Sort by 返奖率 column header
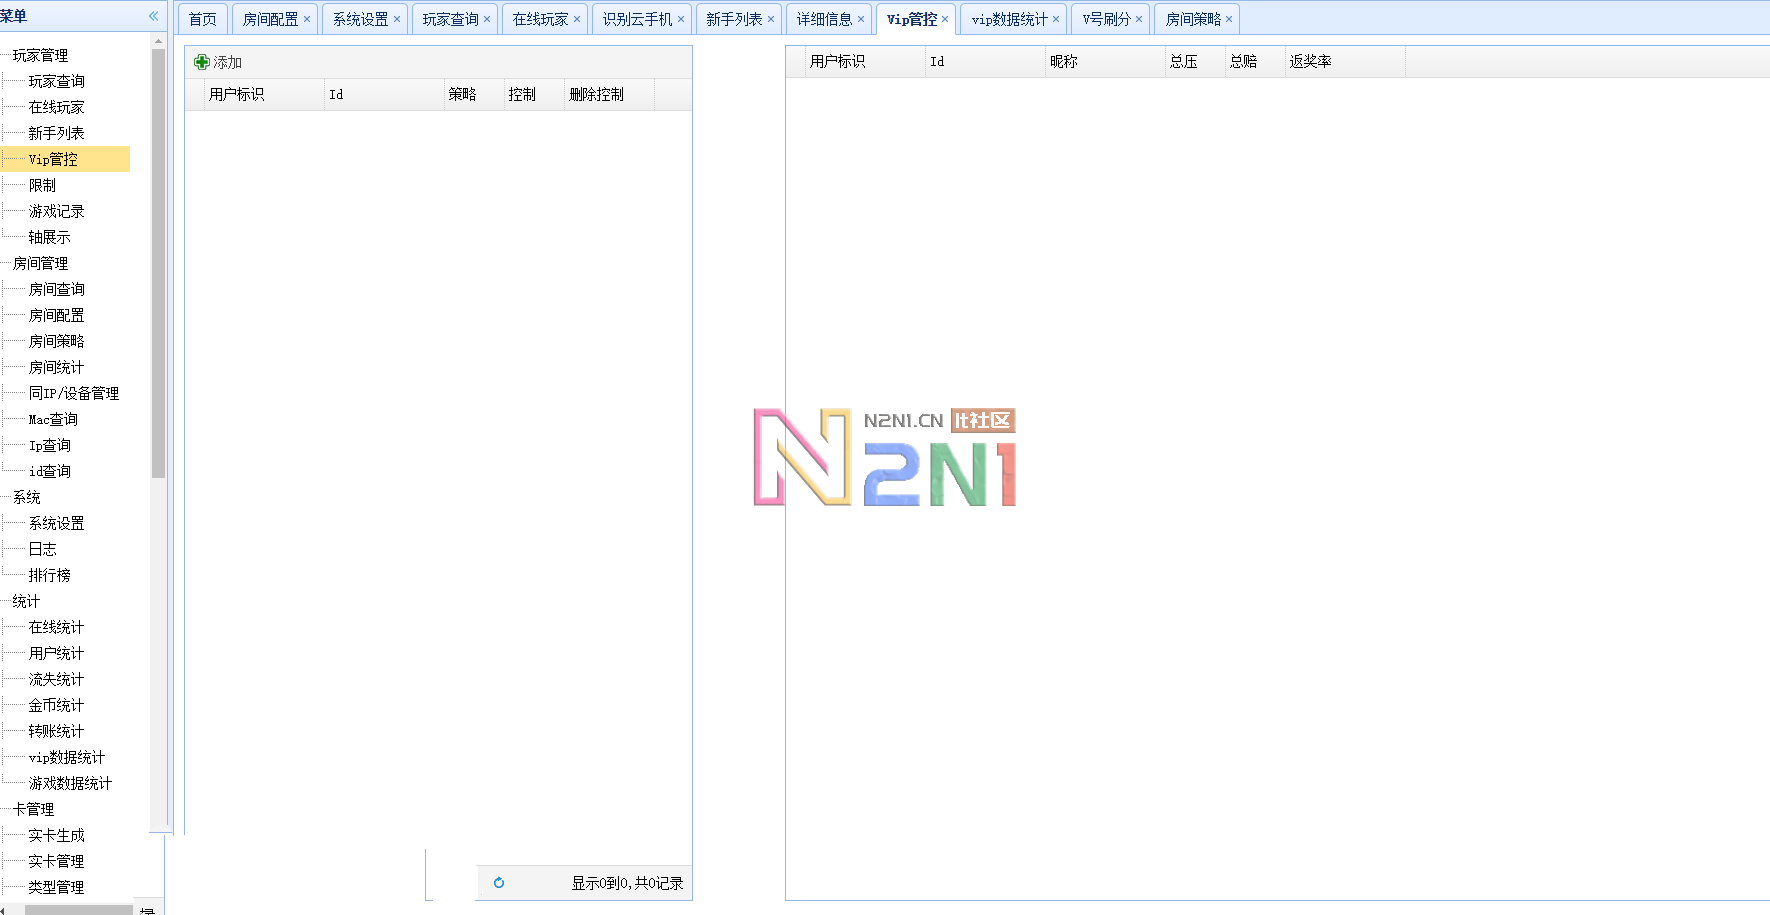 [1310, 61]
